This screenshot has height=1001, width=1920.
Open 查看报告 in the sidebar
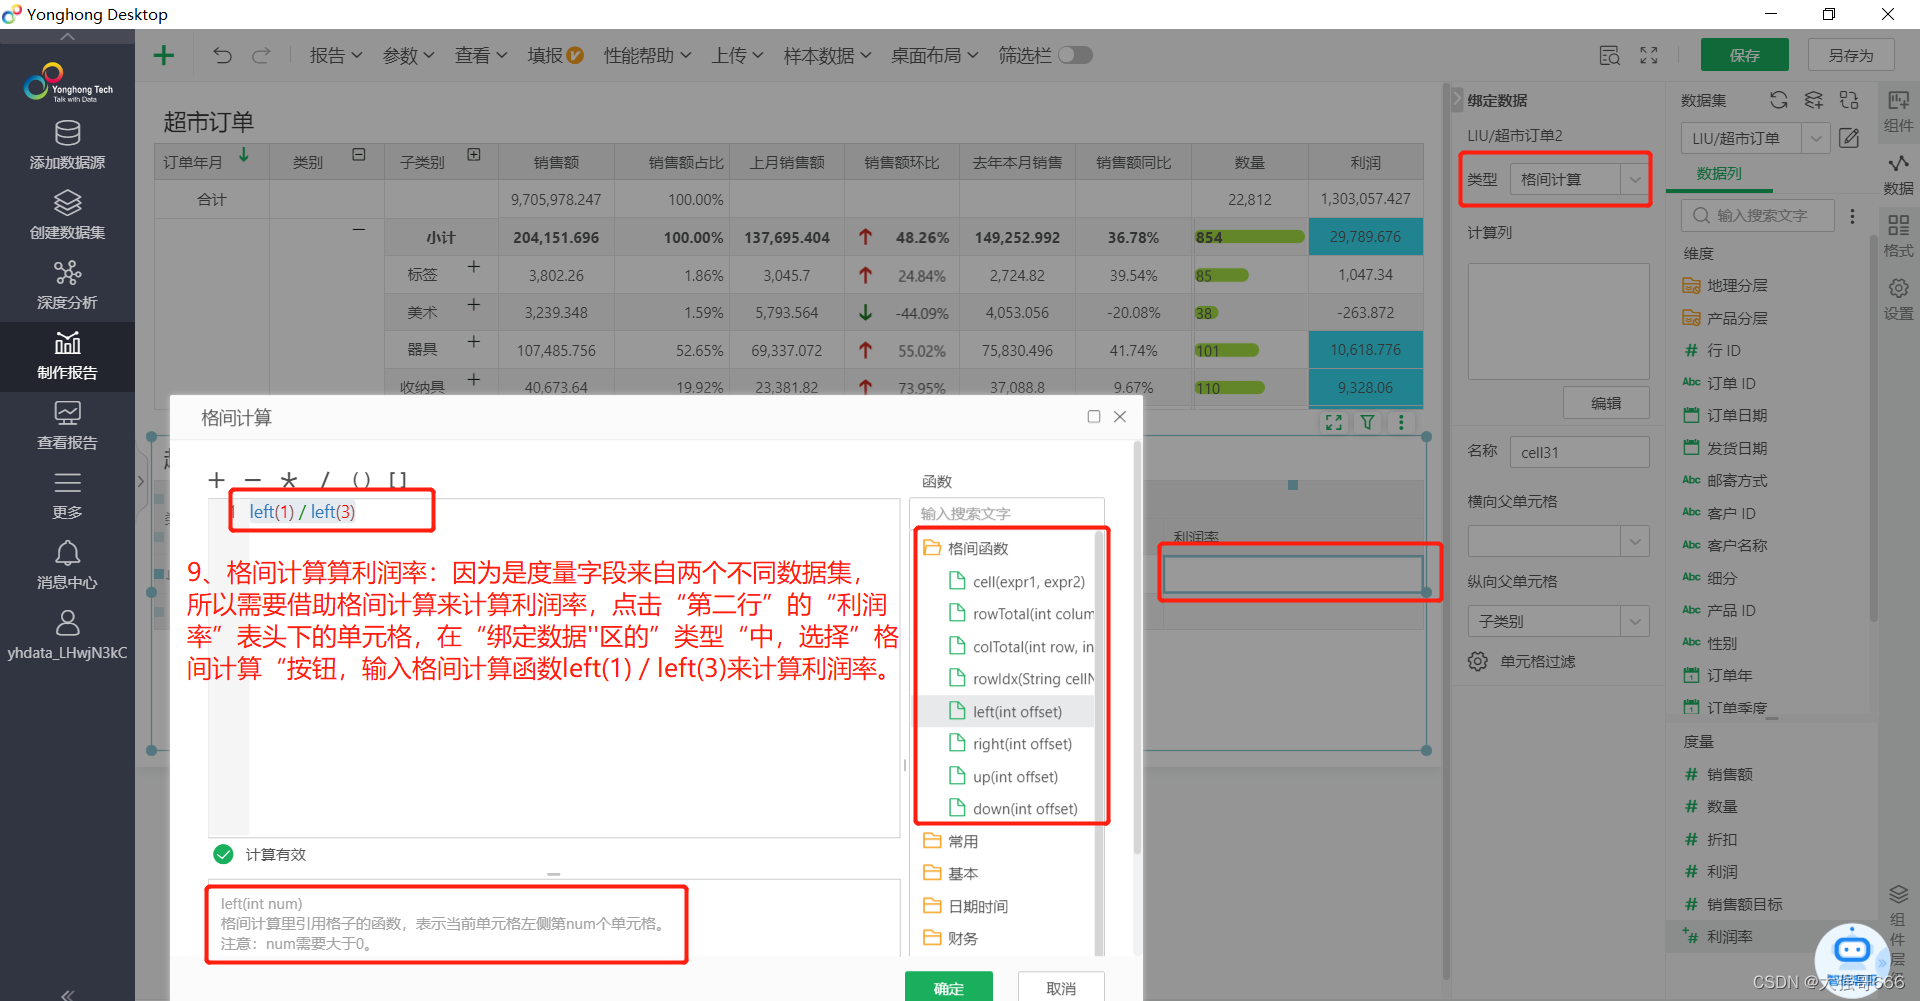pyautogui.click(x=67, y=426)
